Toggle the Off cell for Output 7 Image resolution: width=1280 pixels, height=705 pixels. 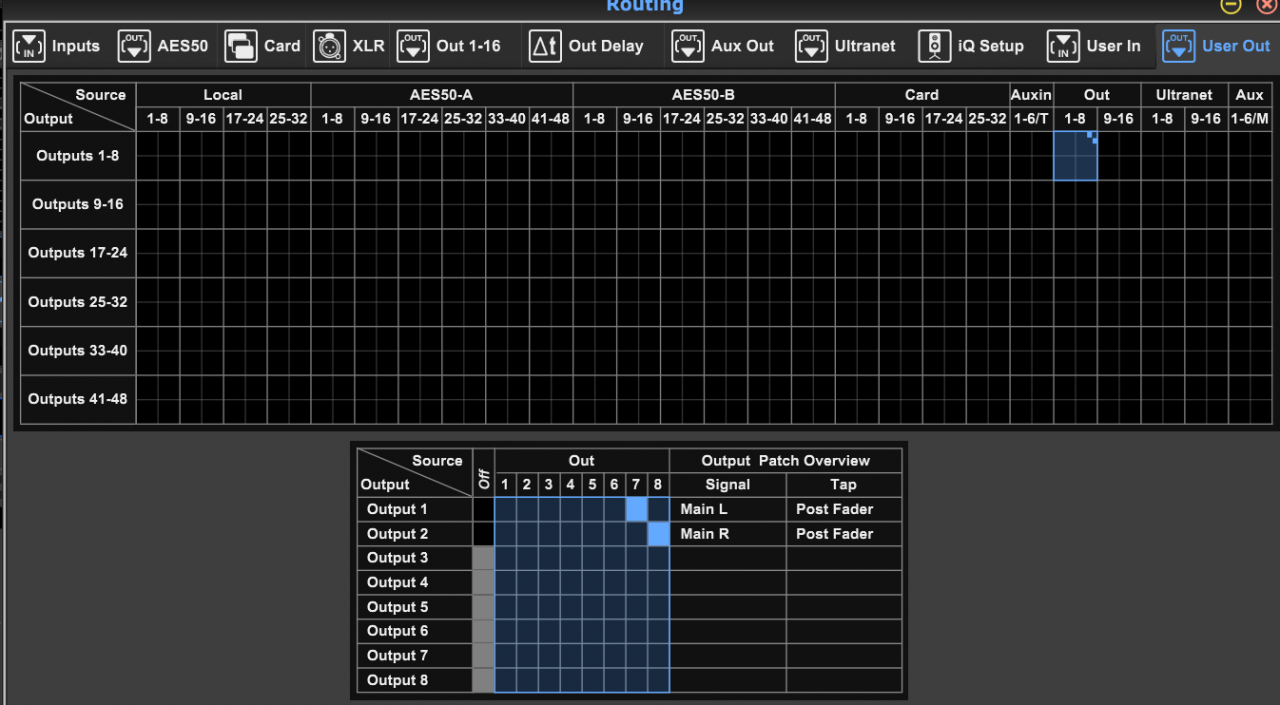(483, 656)
